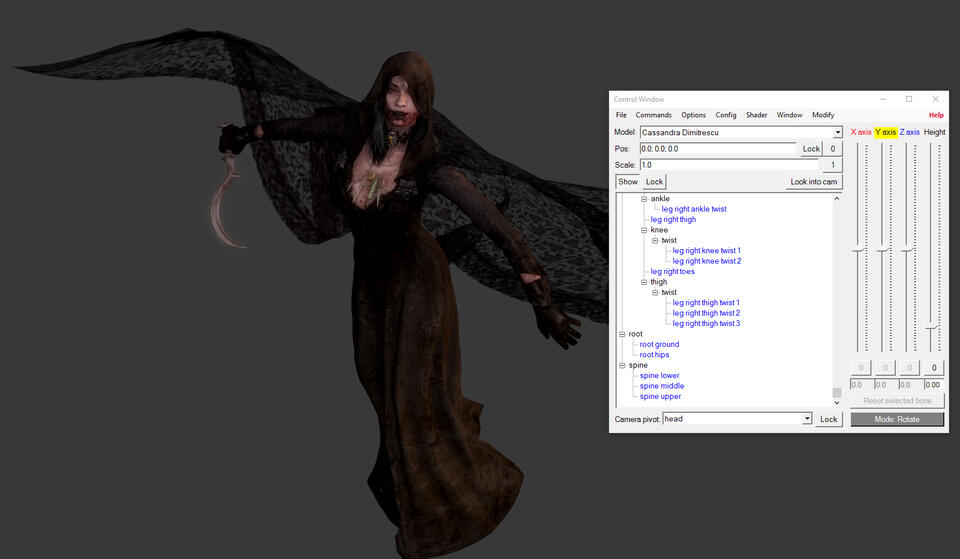The height and width of the screenshot is (559, 960).
Task: Open the Shader menu
Action: click(x=756, y=115)
